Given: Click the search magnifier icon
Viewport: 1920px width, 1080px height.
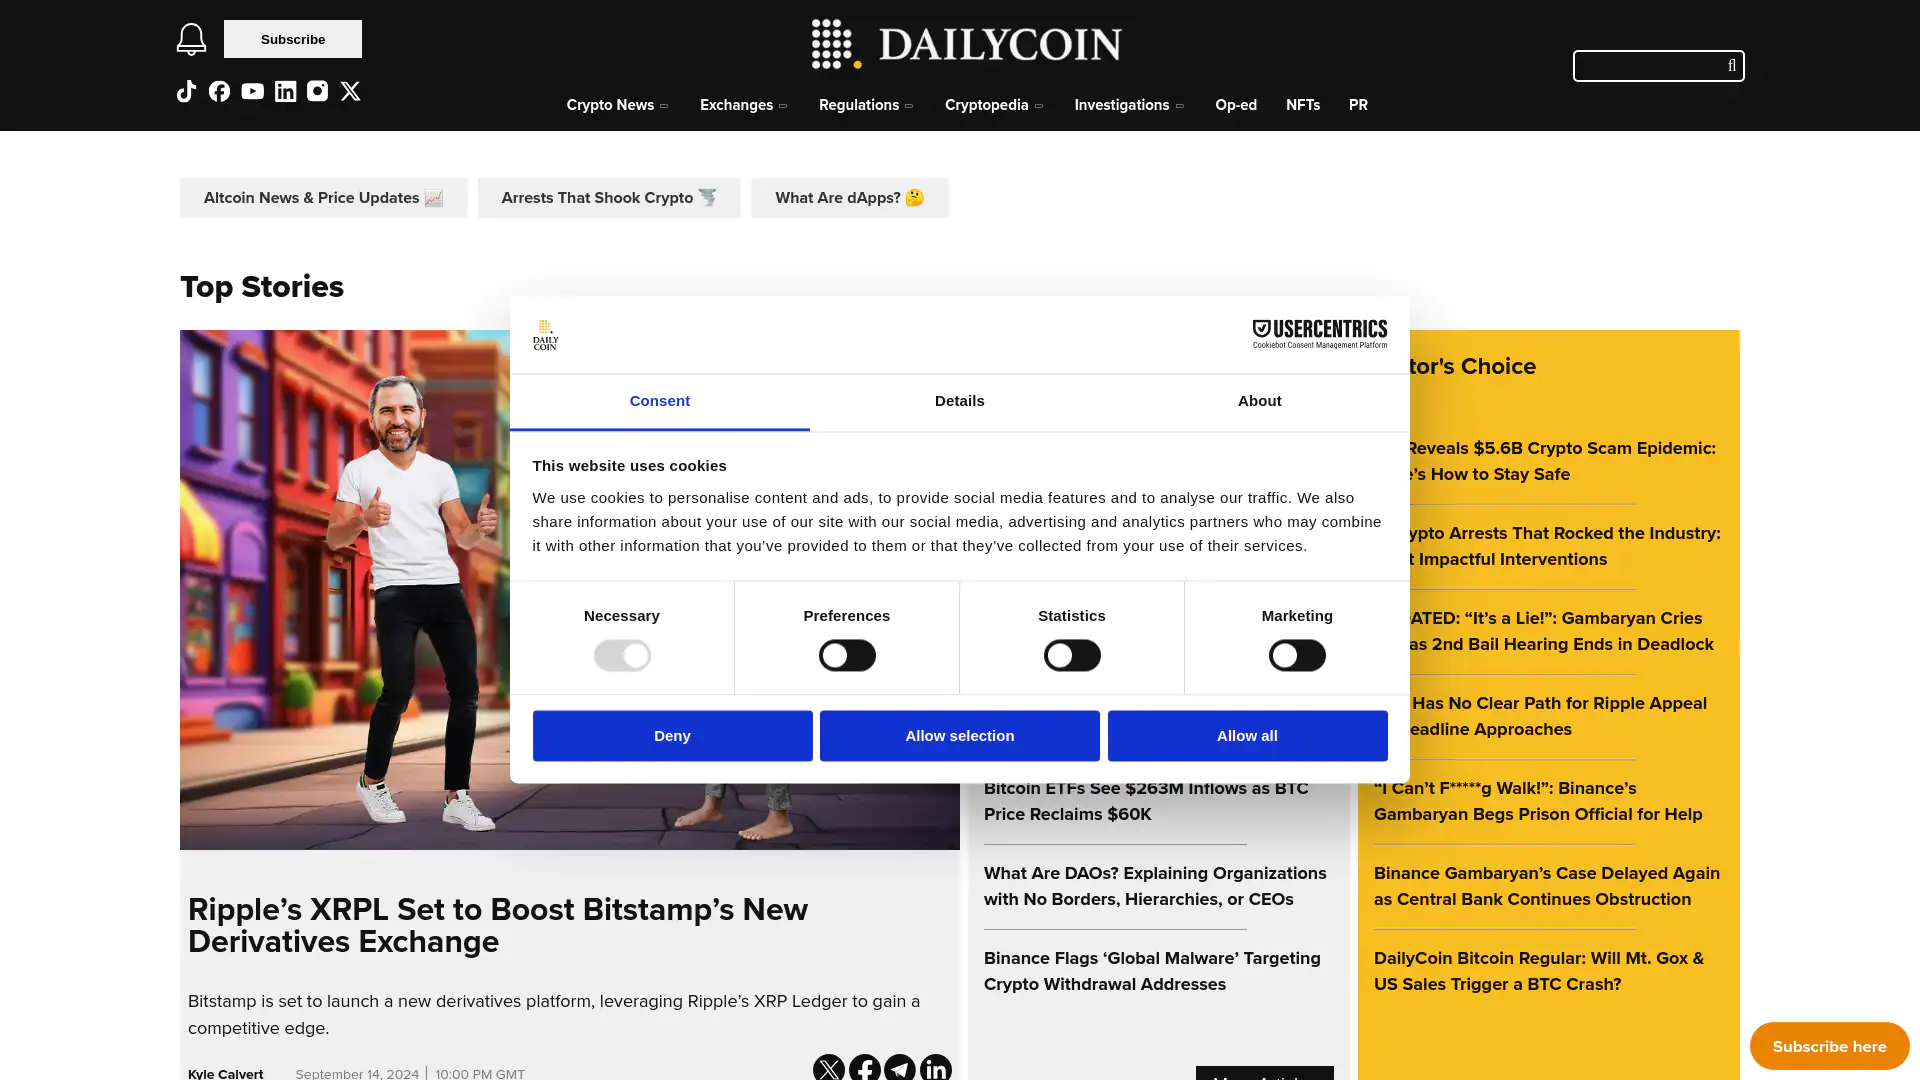Looking at the screenshot, I should 1731,66.
